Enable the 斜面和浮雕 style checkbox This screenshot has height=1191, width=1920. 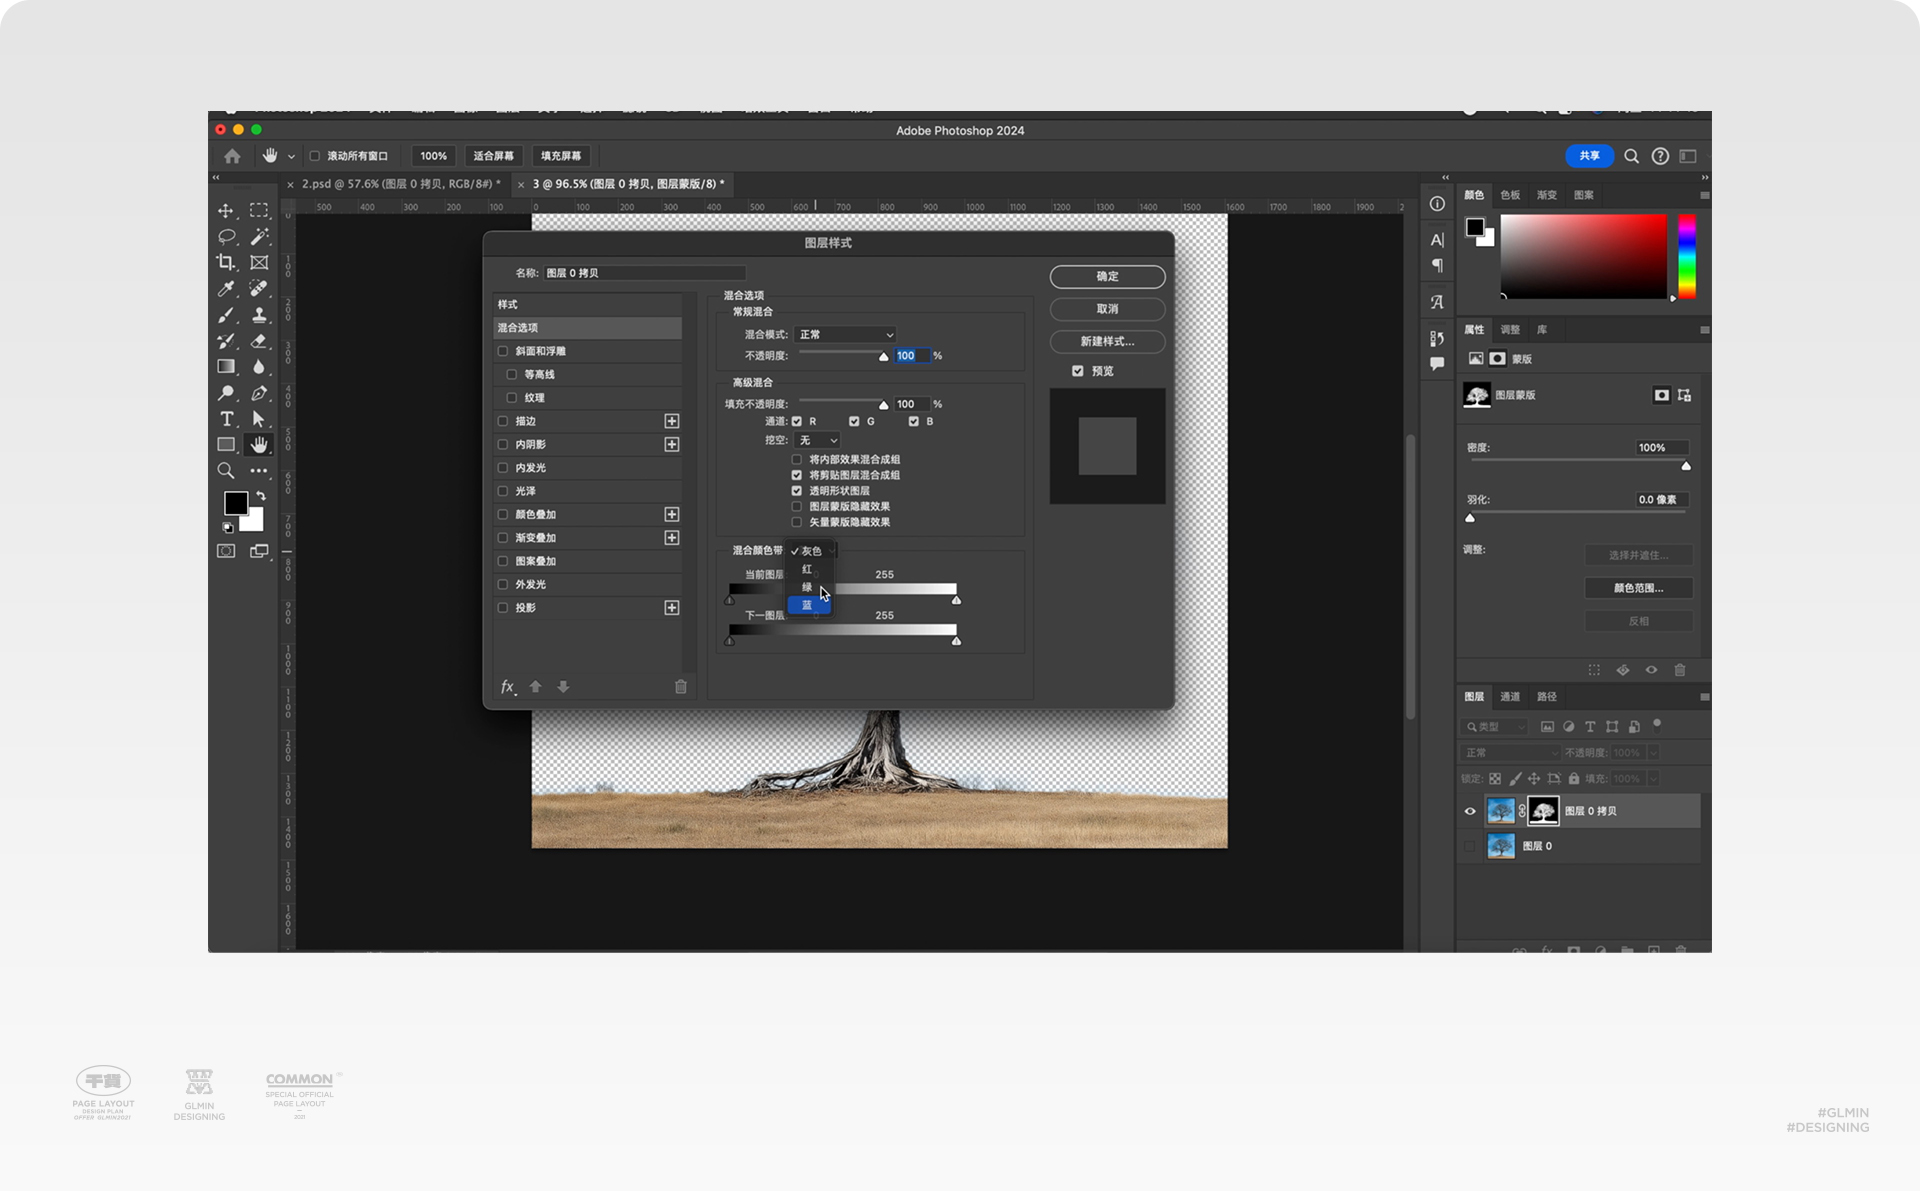pyautogui.click(x=503, y=351)
